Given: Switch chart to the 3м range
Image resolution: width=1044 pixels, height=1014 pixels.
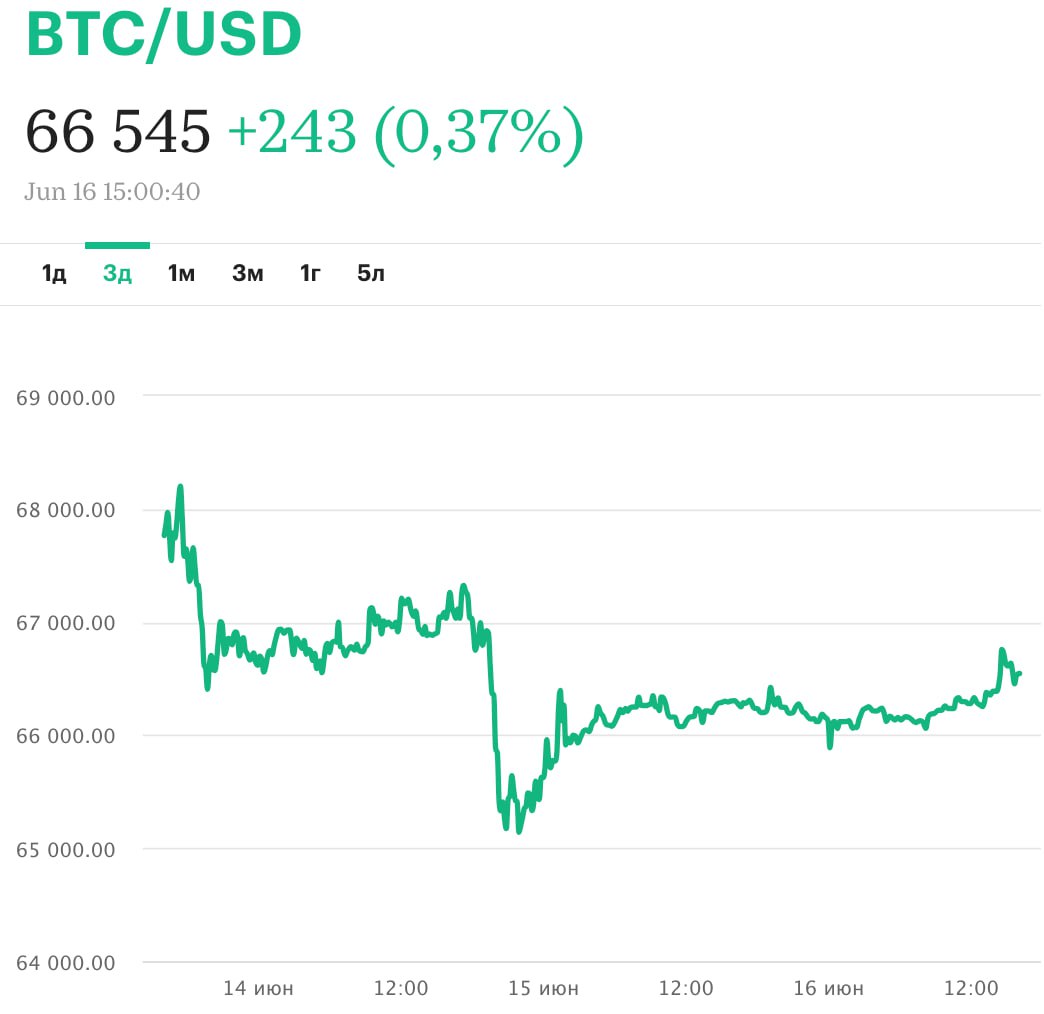Looking at the screenshot, I should click(x=247, y=273).
